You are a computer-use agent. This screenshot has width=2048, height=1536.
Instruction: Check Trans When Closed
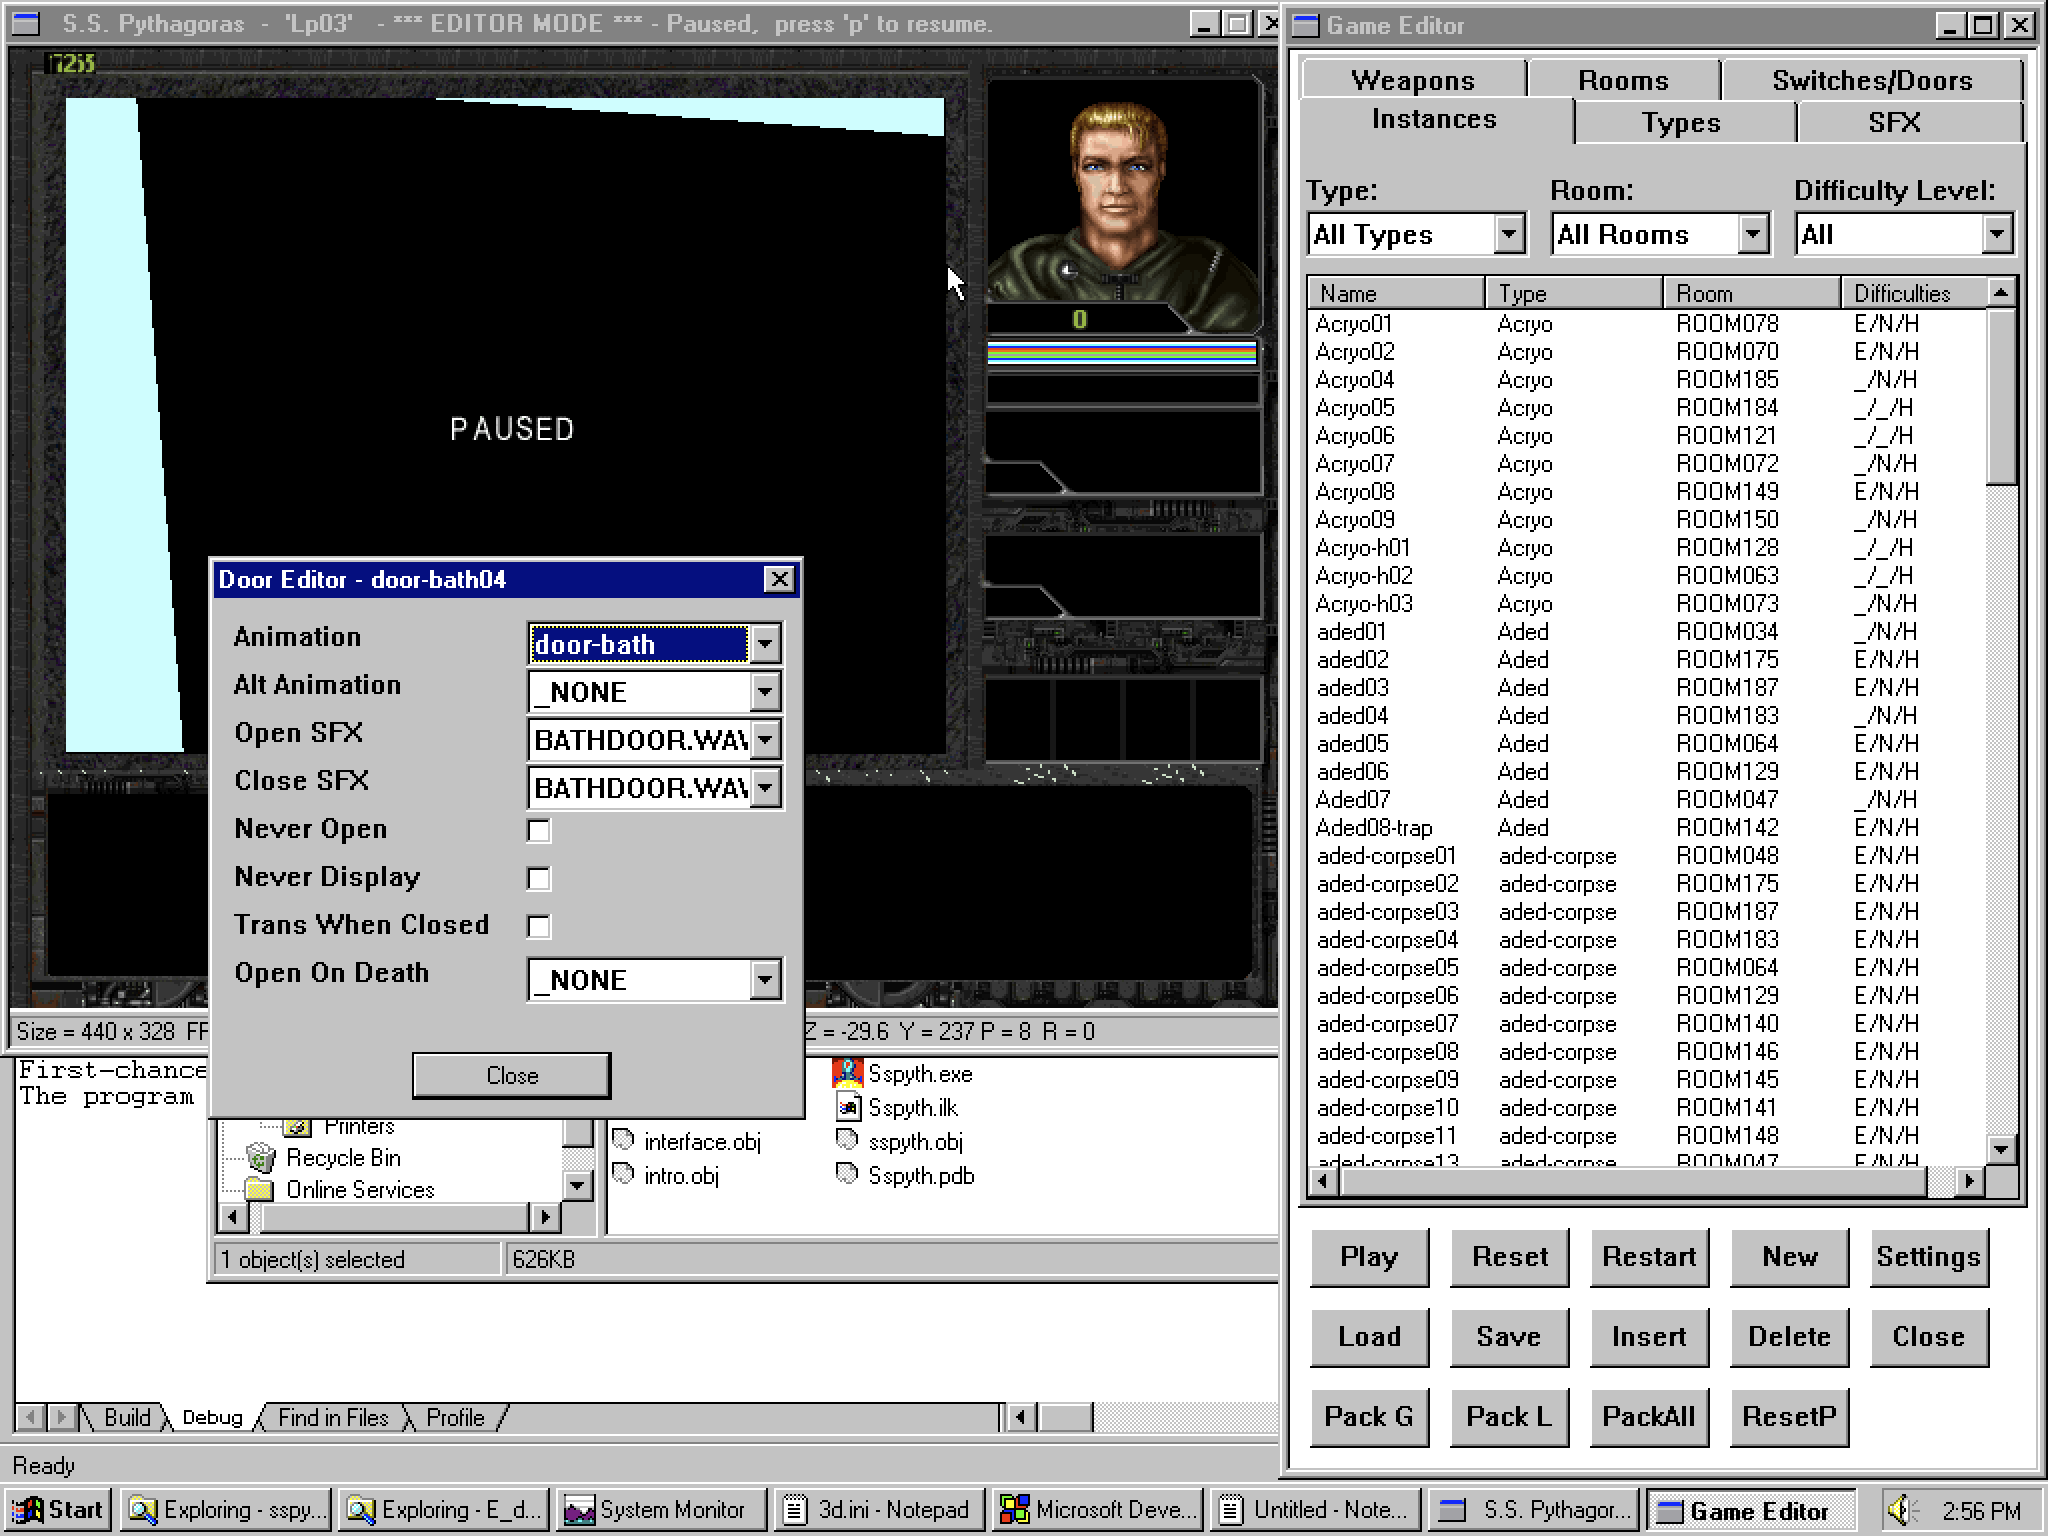pyautogui.click(x=538, y=926)
